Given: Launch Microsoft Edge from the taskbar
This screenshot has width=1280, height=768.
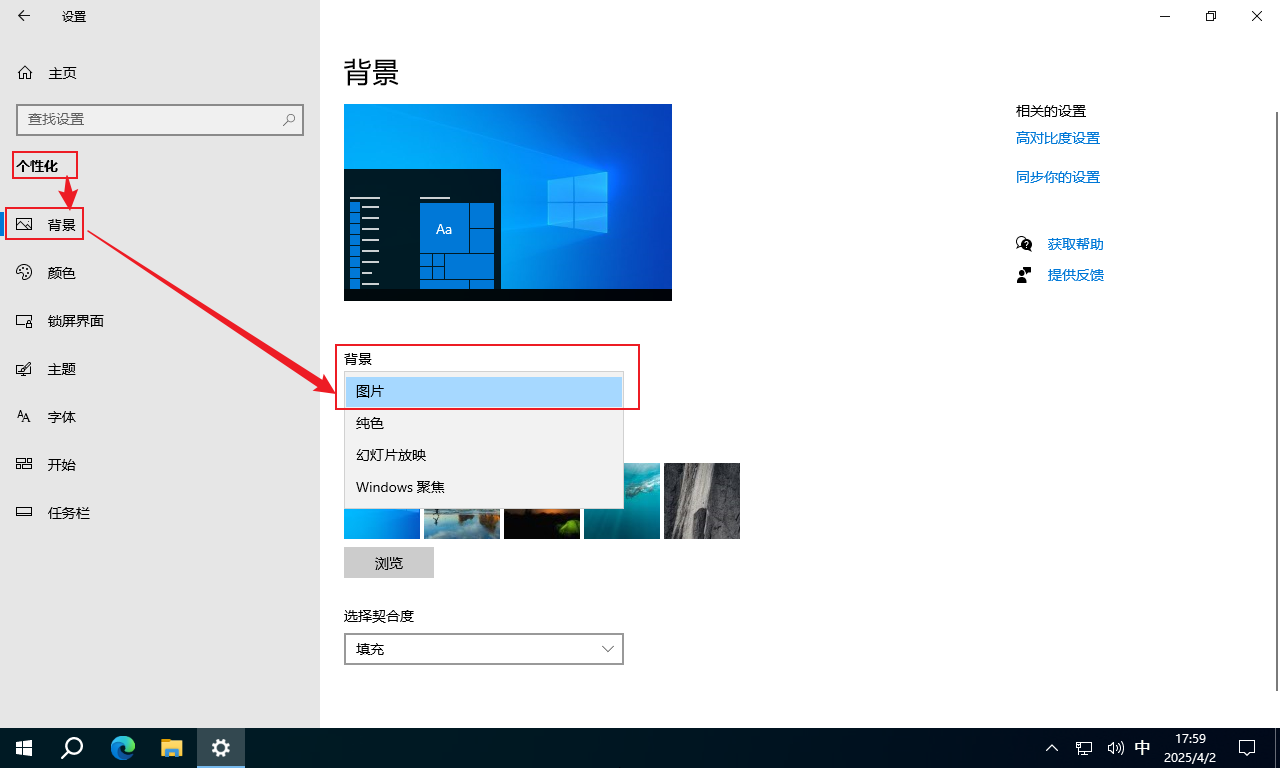Looking at the screenshot, I should click(x=123, y=748).
